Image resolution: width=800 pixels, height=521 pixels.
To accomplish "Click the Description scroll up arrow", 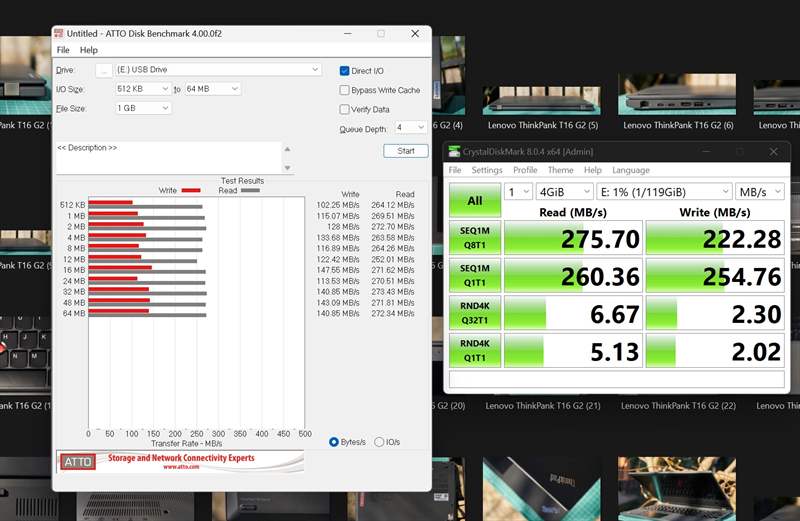I will pyautogui.click(x=287, y=149).
